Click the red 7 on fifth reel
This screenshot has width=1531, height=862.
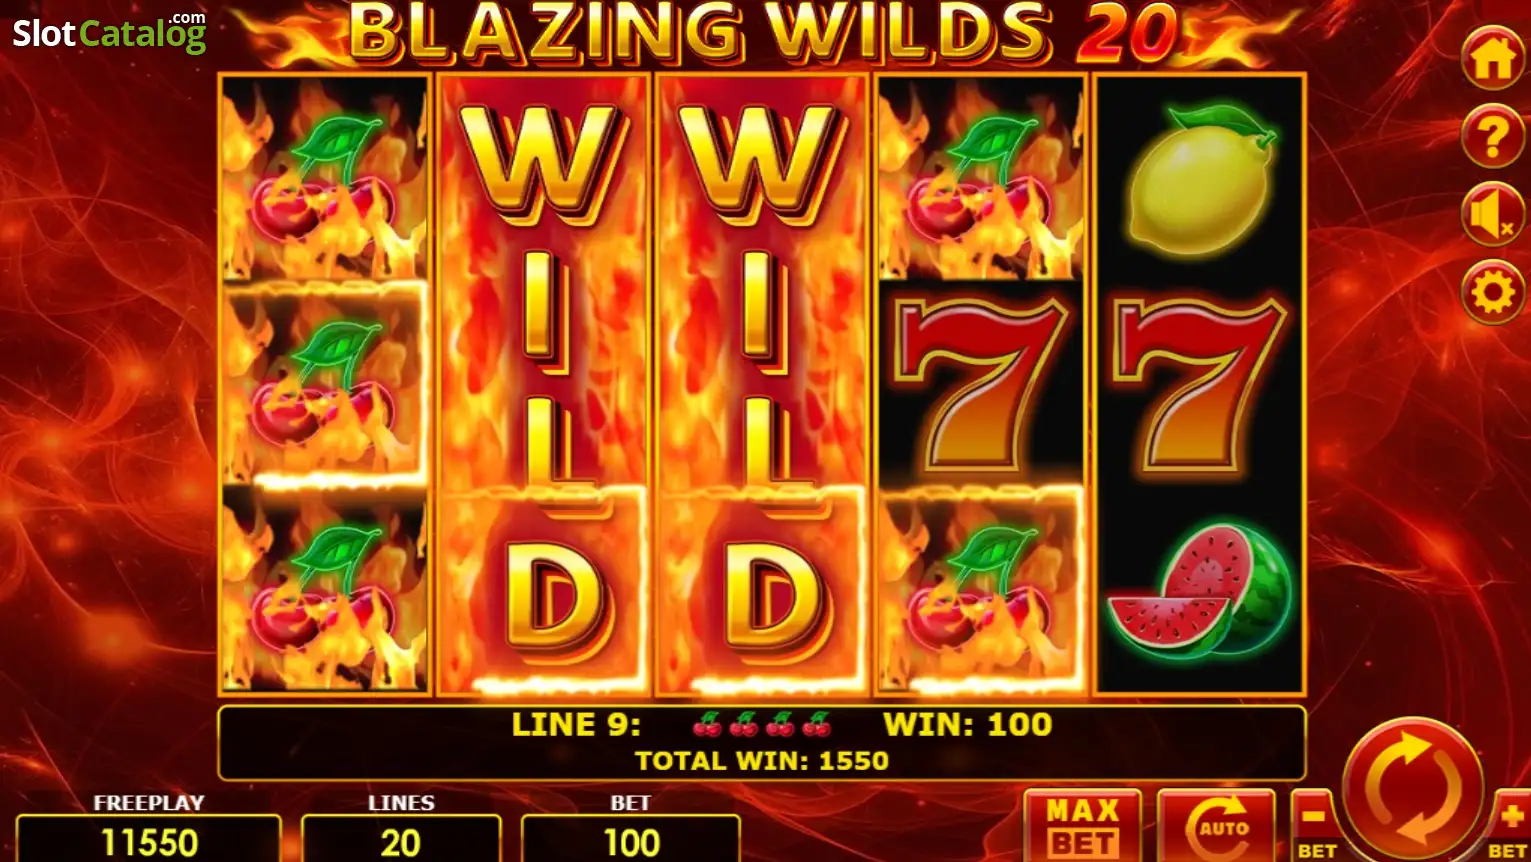coord(1200,385)
